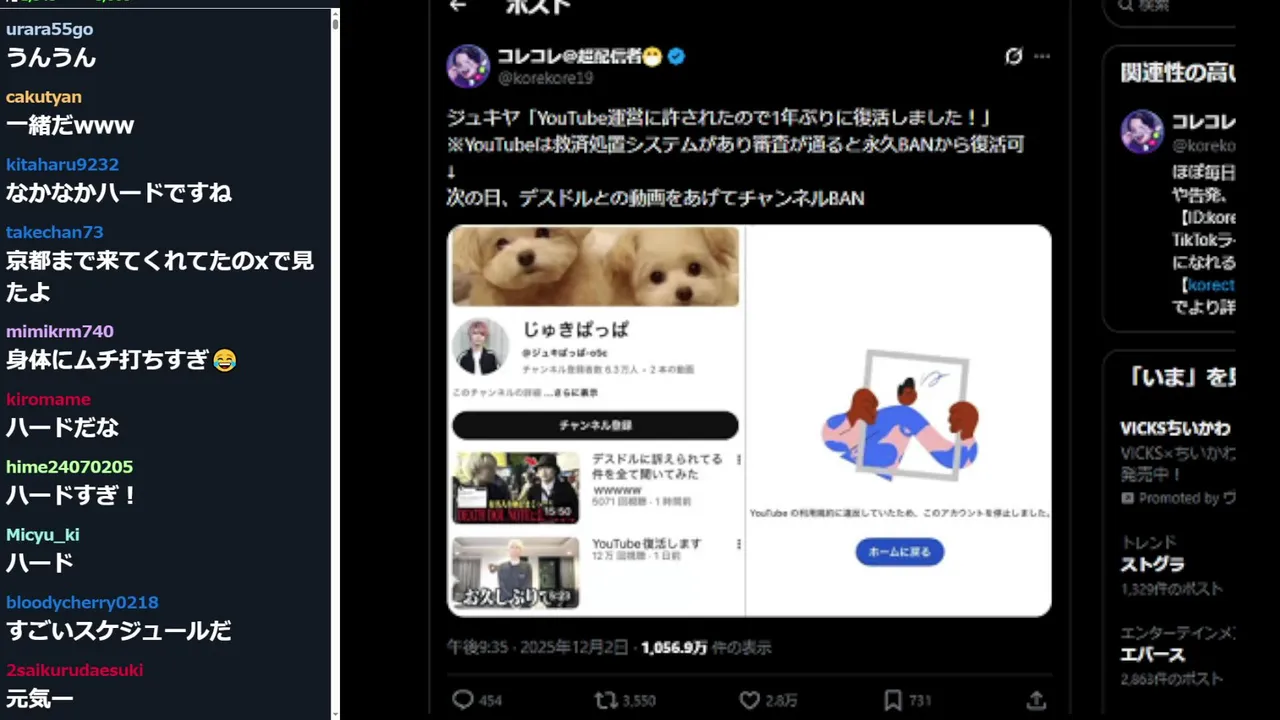Click the Grok icon beside more options
The image size is (1280, 720).
(x=1014, y=56)
